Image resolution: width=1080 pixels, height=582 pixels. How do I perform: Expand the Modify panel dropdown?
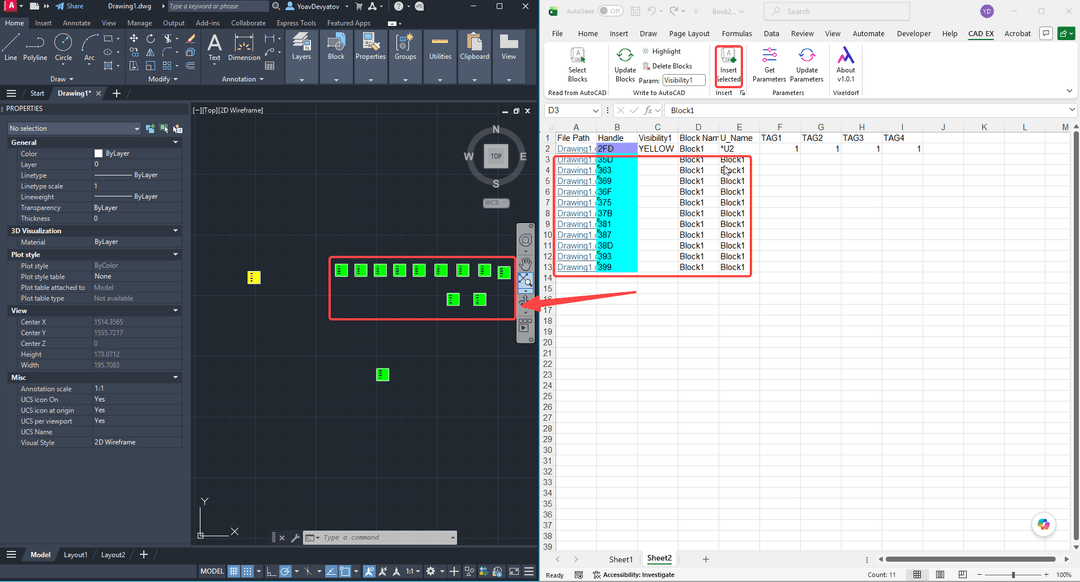[x=163, y=79]
